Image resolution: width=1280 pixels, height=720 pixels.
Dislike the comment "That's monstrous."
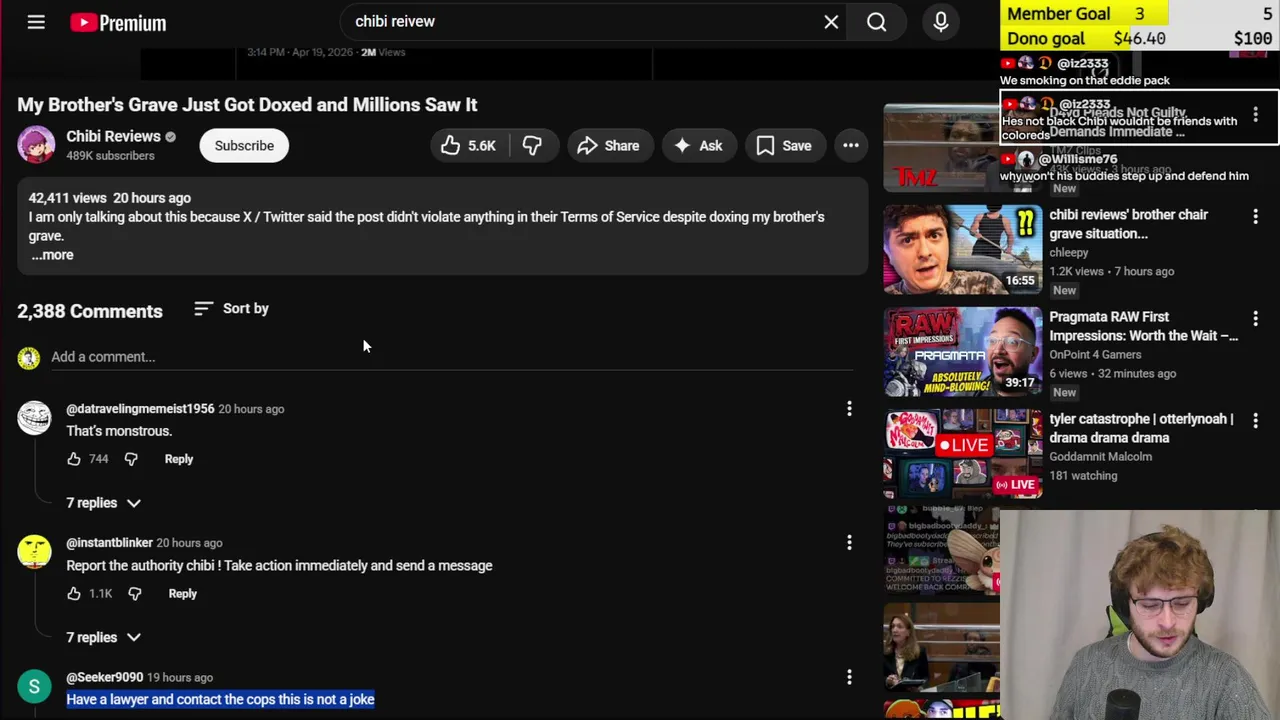click(x=131, y=459)
